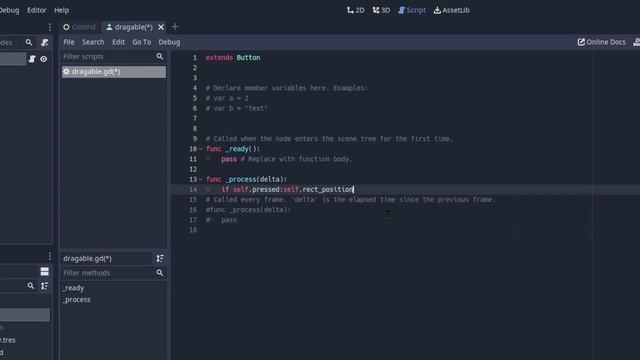Toggle alphabetical sorting of methods list
640x360 pixels.
click(x=160, y=258)
